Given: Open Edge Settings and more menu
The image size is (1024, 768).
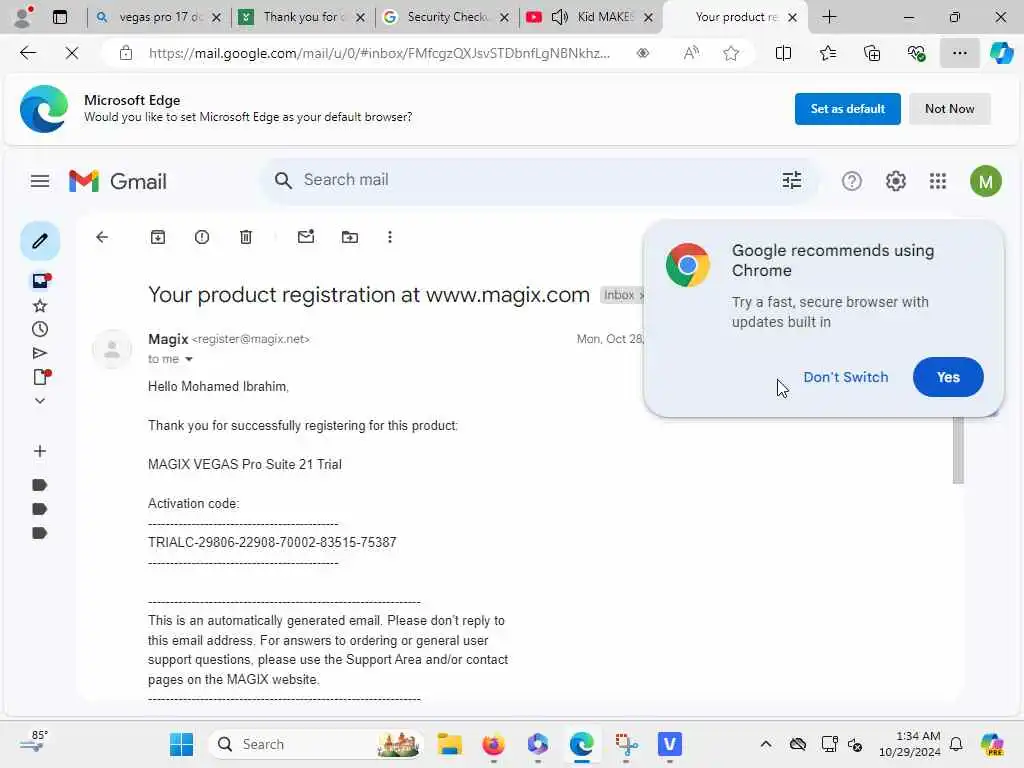Looking at the screenshot, I should coord(959,53).
